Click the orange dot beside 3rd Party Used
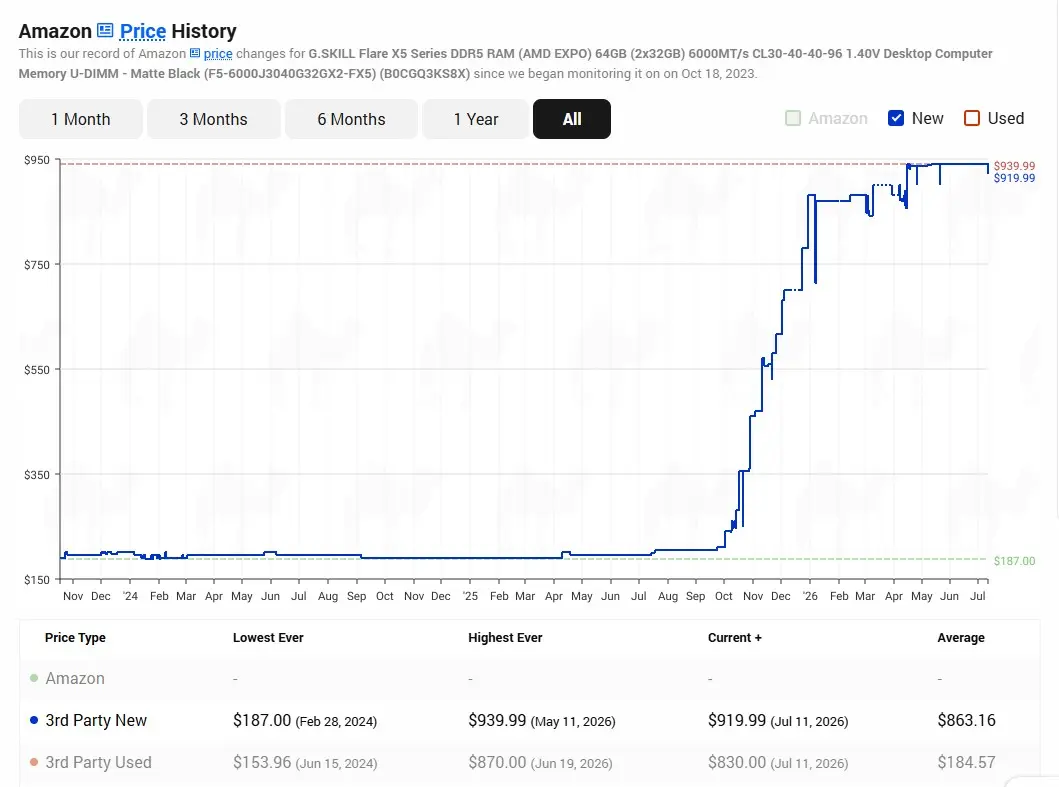 pos(34,762)
